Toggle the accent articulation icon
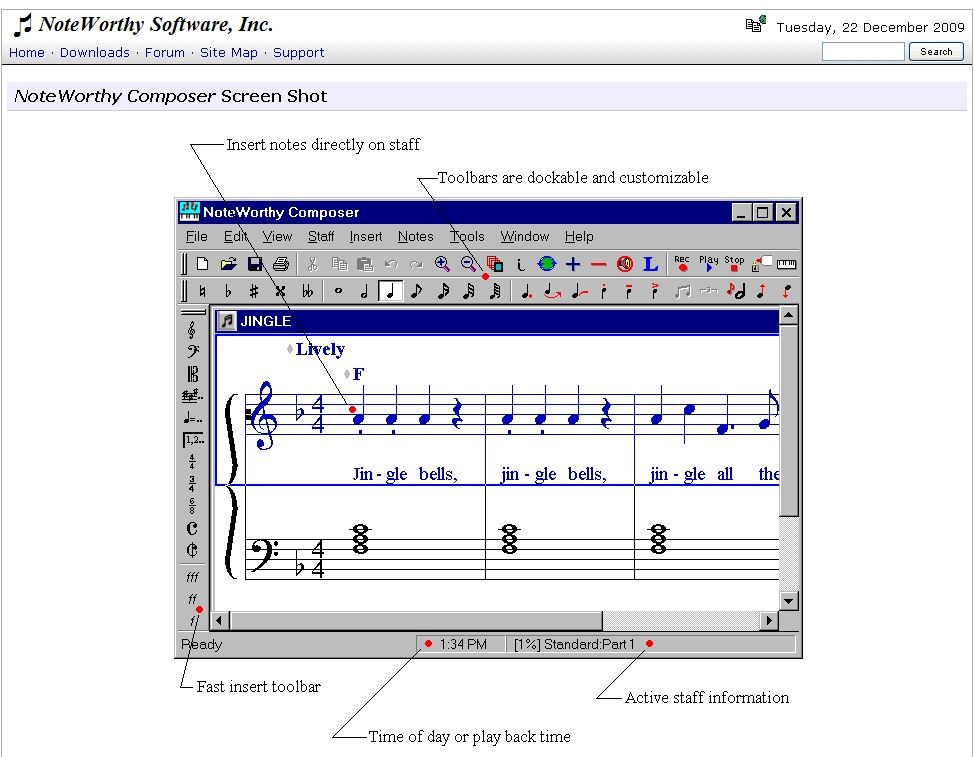 [x=655, y=291]
